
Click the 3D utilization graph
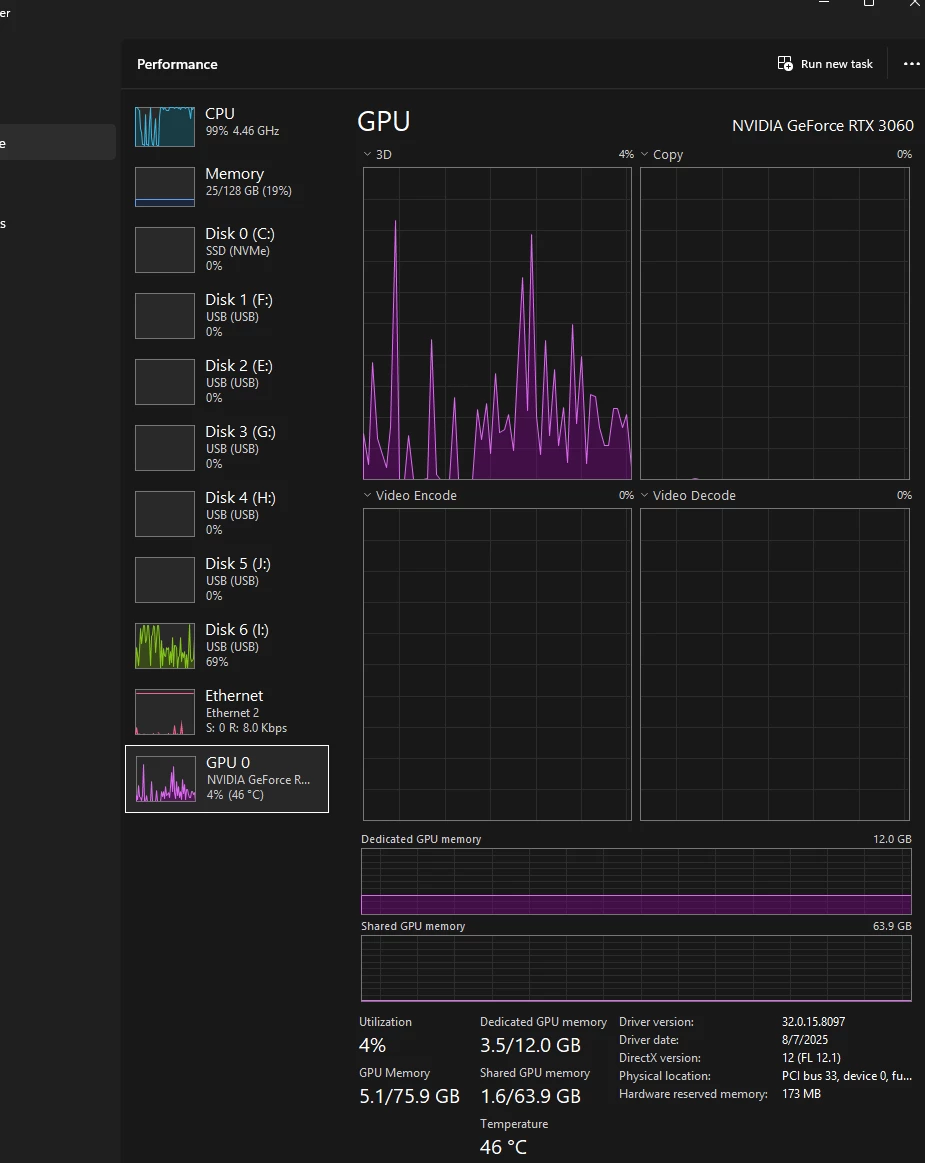point(497,323)
